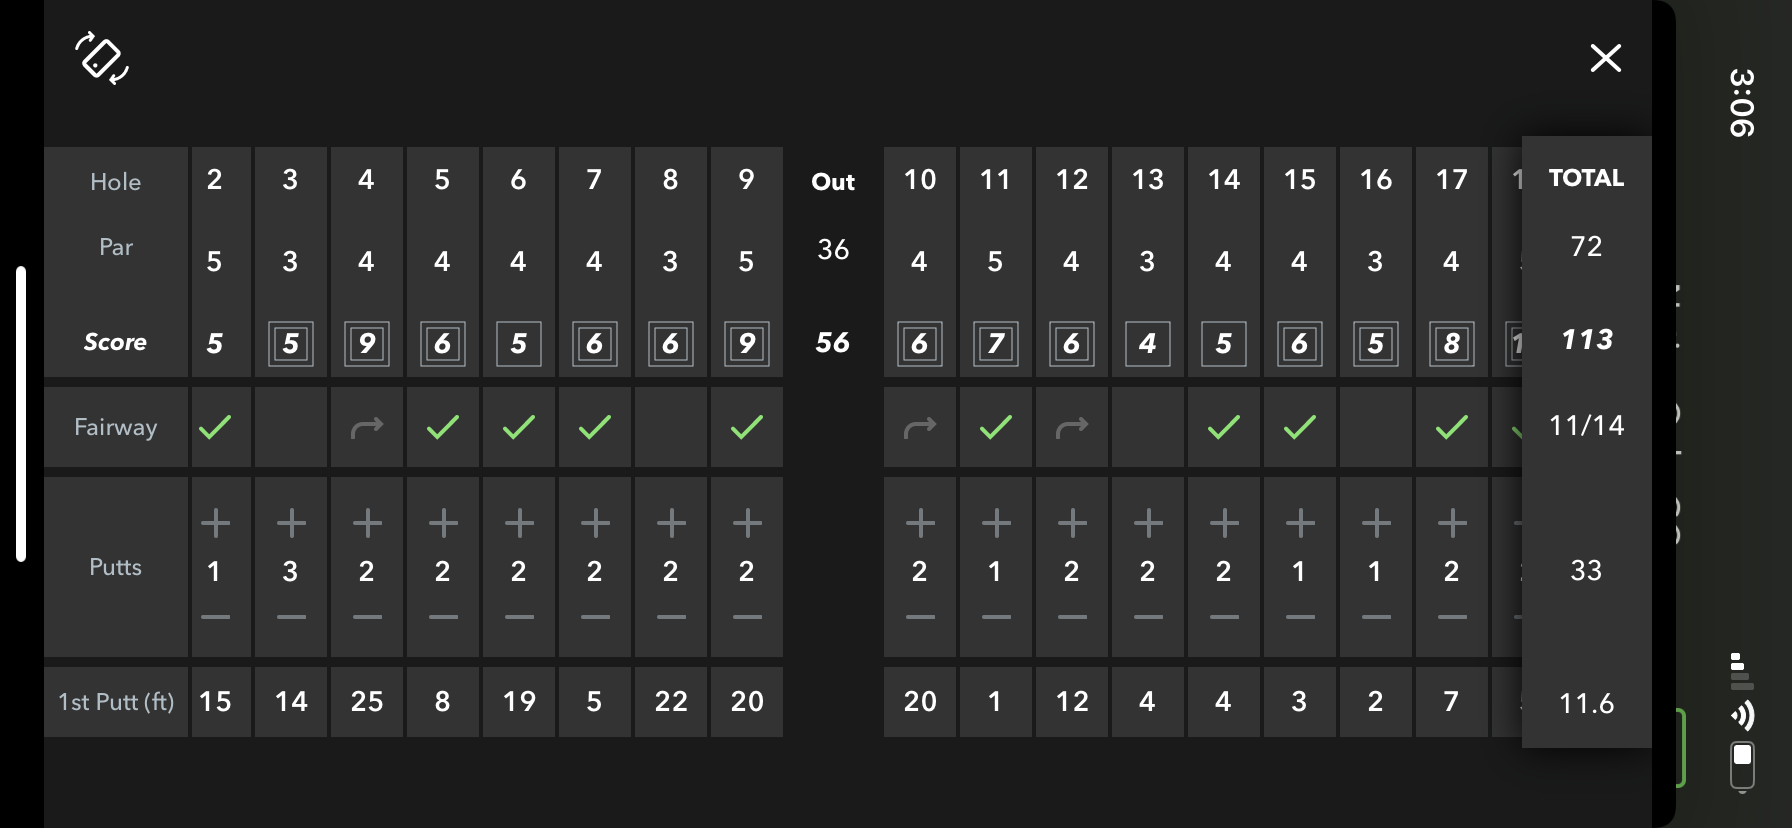The image size is (1792, 828).
Task: Select hole 9 column header
Action: point(747,180)
